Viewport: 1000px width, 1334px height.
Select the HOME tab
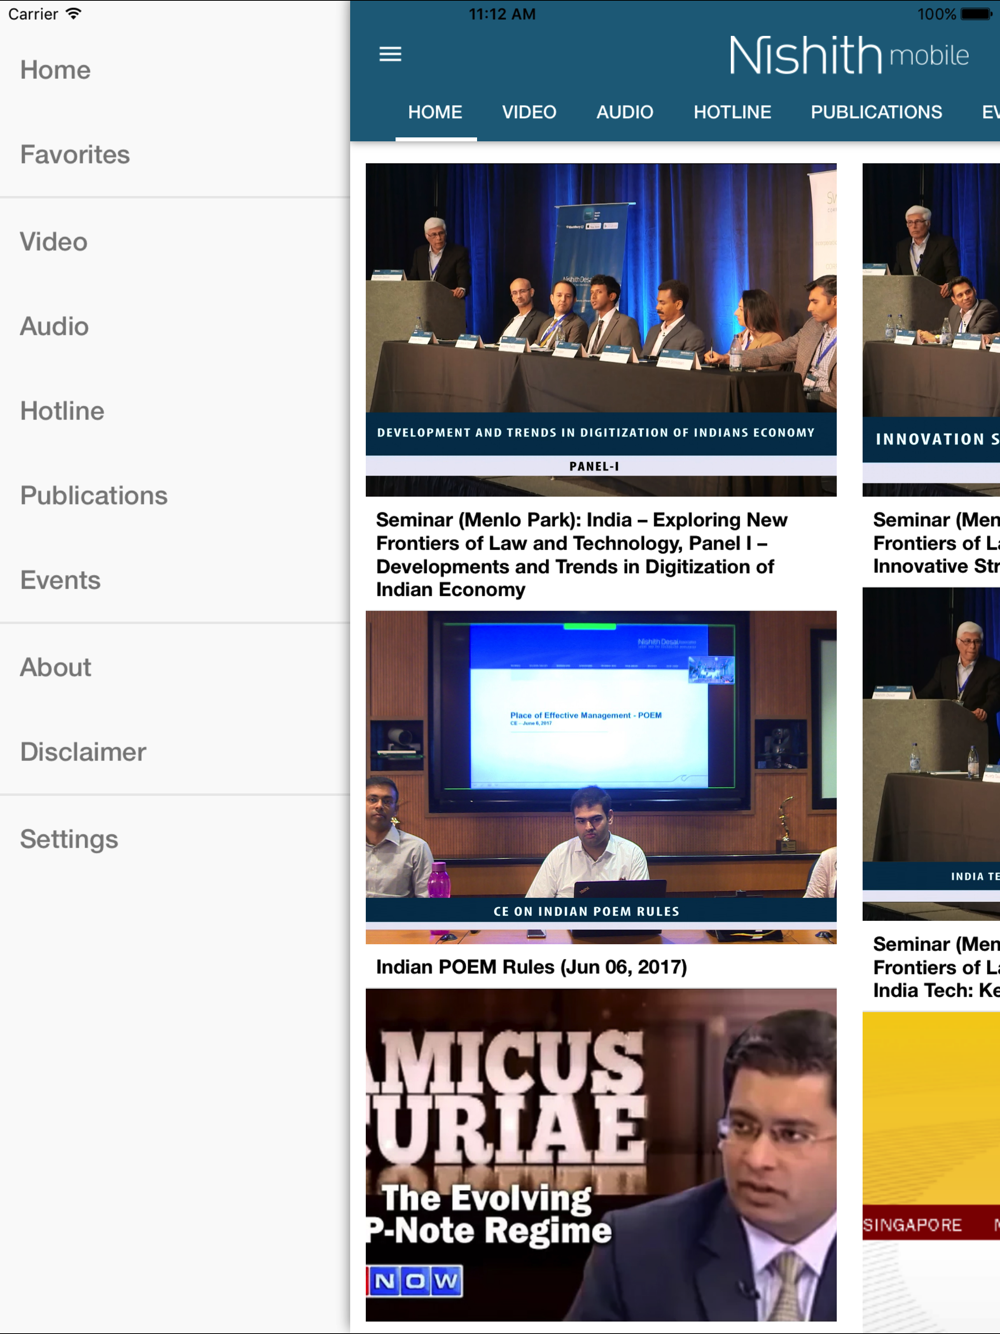pos(435,113)
